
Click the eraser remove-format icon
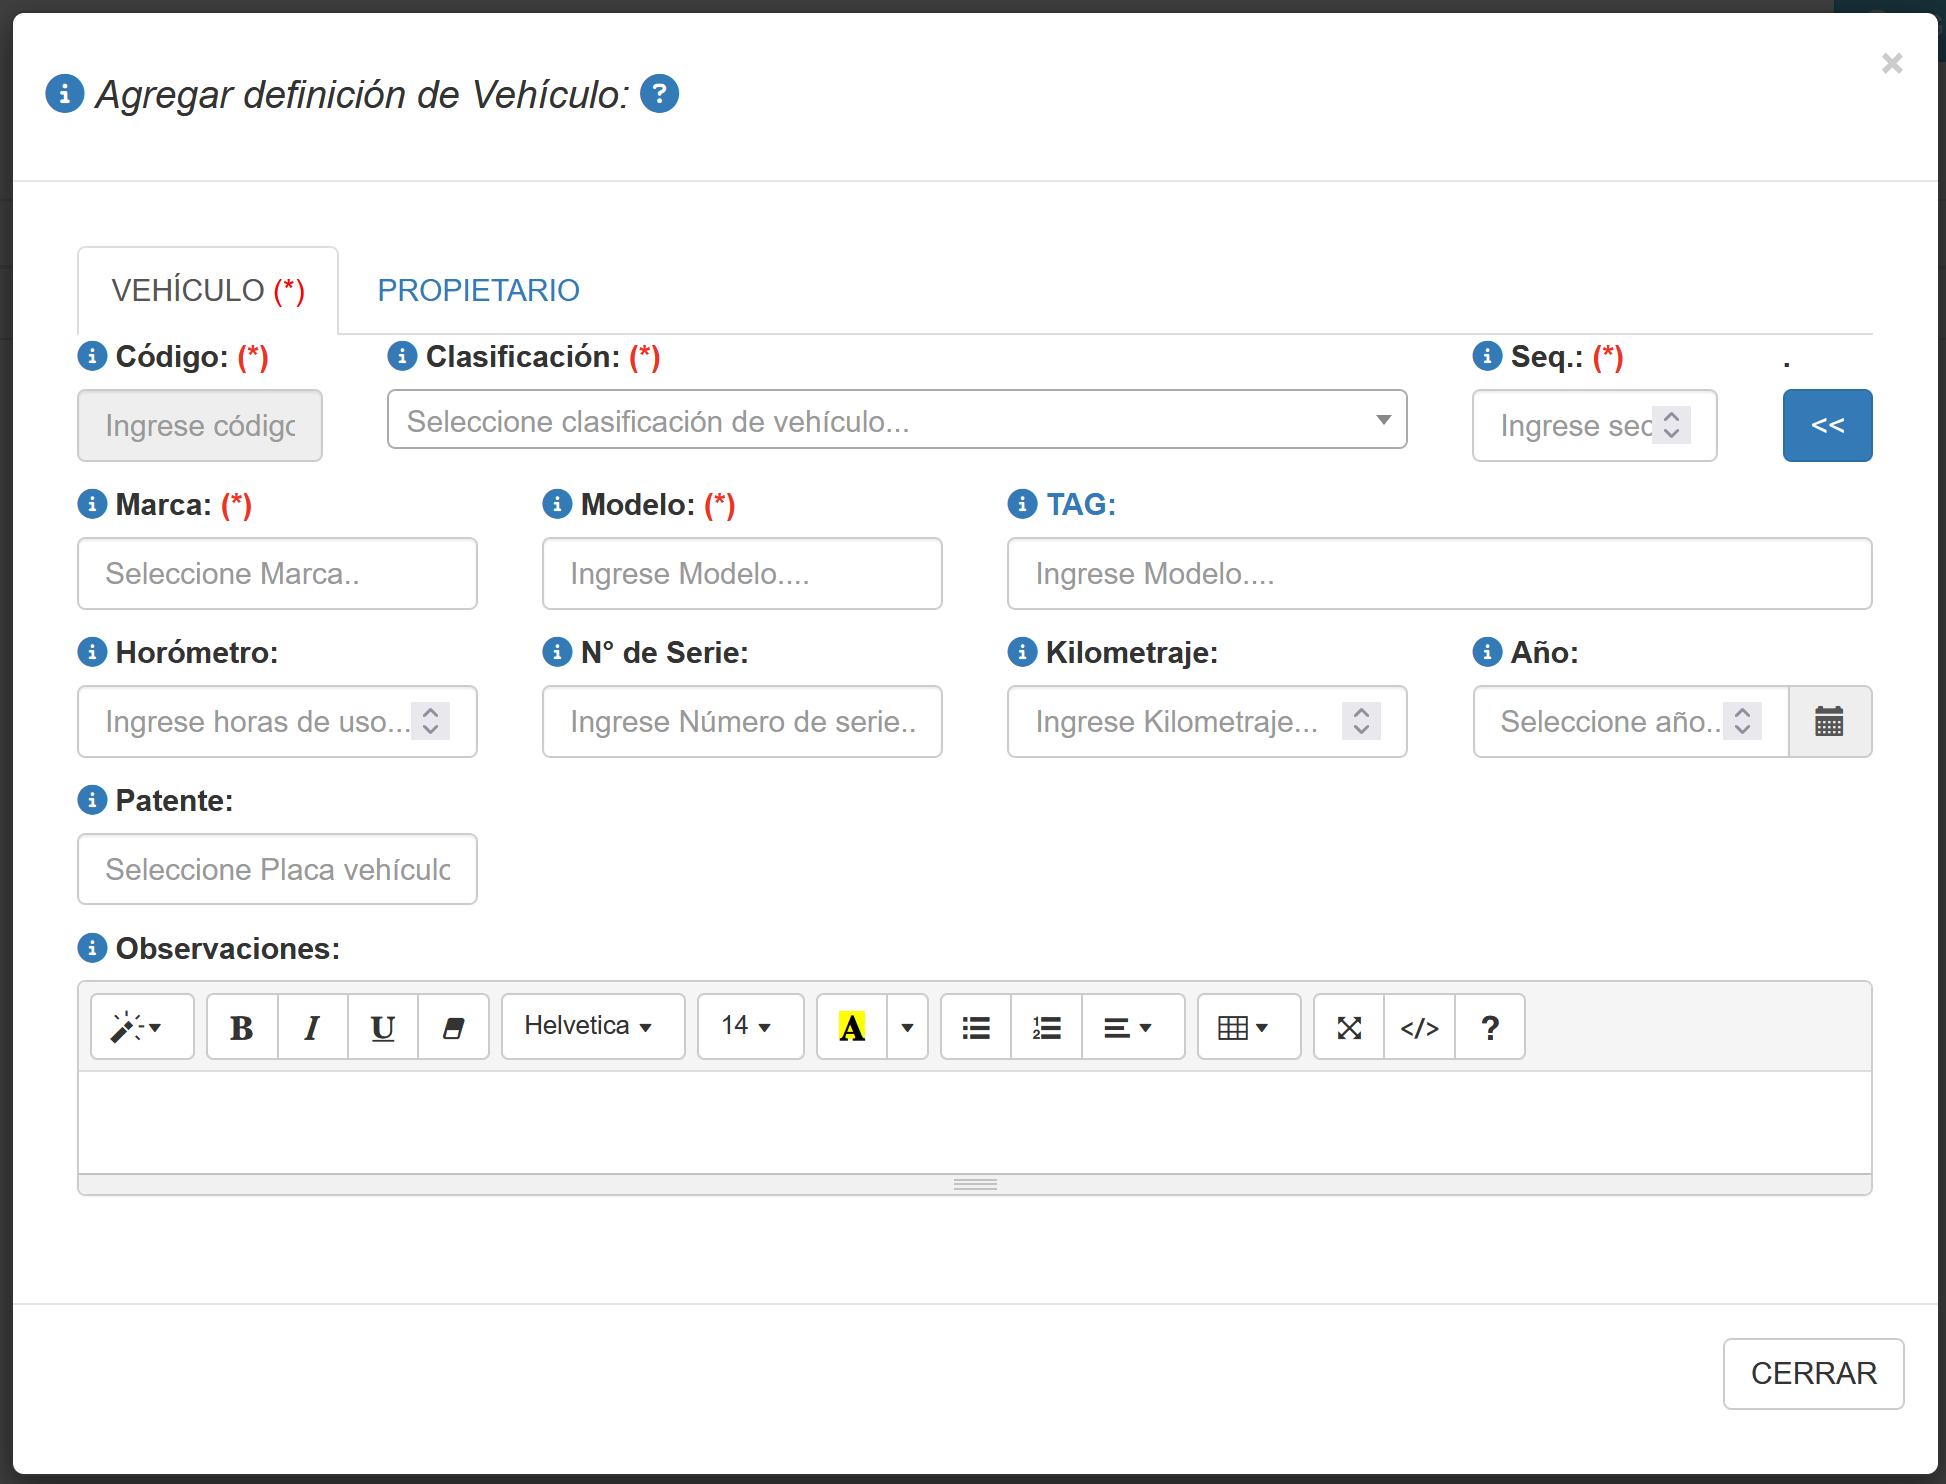click(453, 1027)
